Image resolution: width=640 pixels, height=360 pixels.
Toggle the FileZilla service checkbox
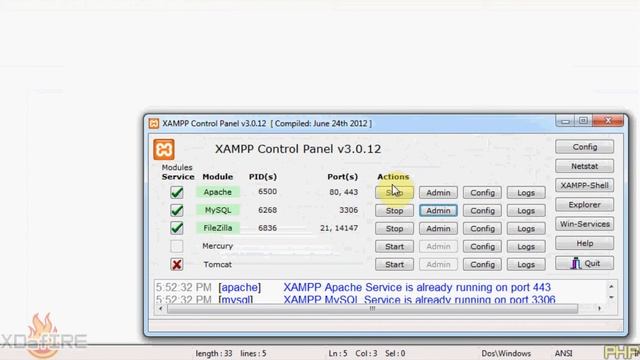(x=177, y=228)
